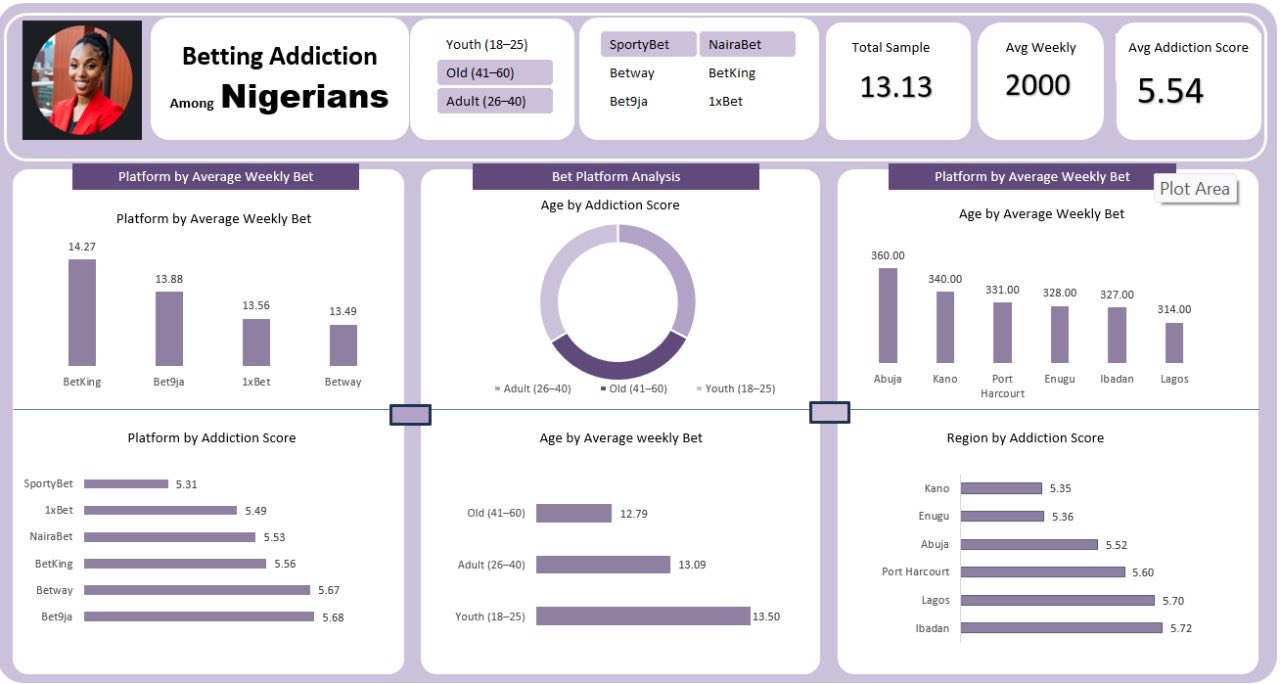This screenshot has width=1280, height=684.
Task: Toggle the Adult (26–40) slicer item
Action: [x=494, y=101]
